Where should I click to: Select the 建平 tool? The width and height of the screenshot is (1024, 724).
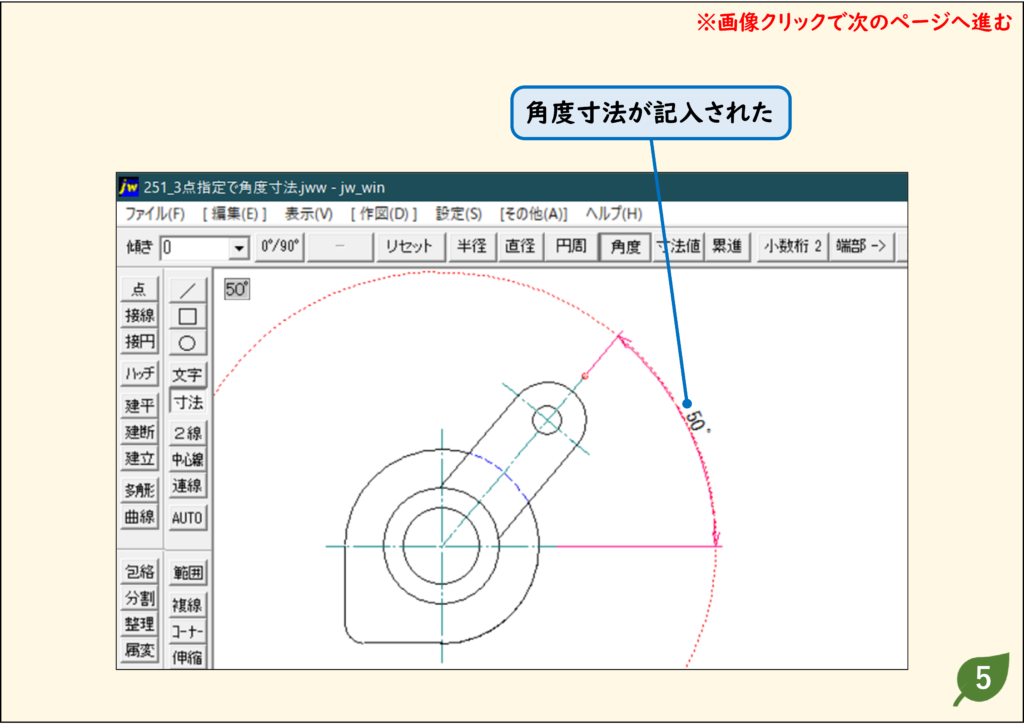point(139,405)
